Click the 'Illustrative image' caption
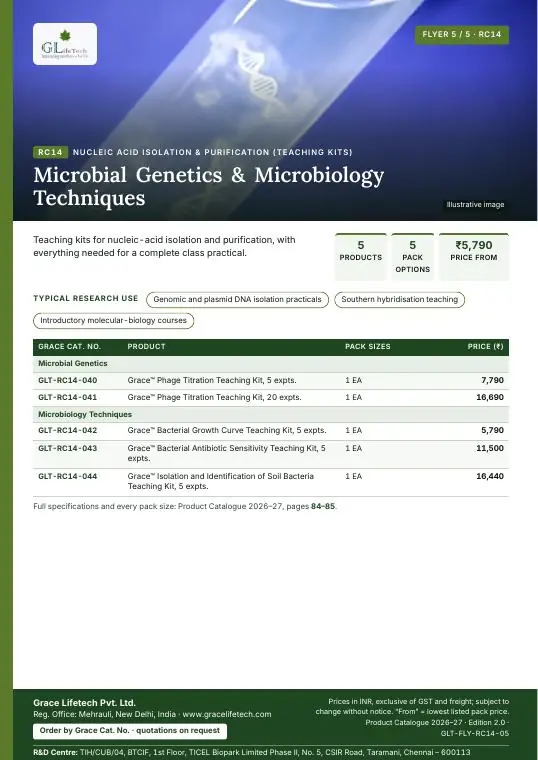 475,205
